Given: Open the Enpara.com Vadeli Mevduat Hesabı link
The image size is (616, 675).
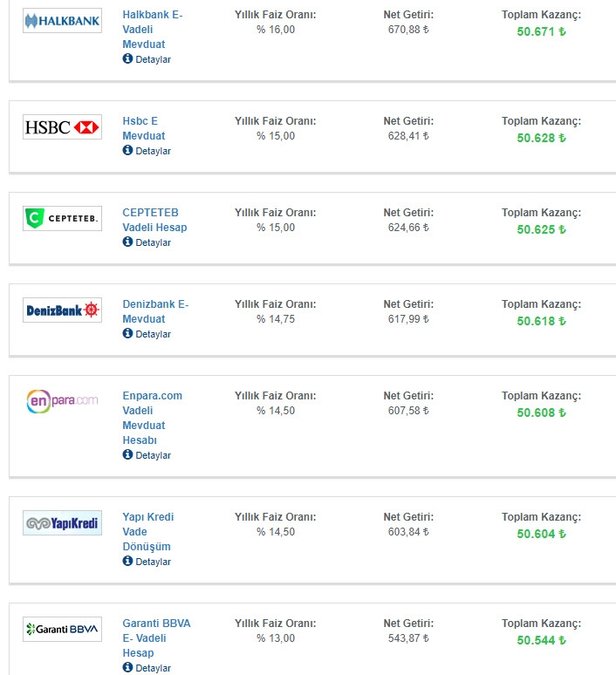Looking at the screenshot, I should click(x=152, y=417).
